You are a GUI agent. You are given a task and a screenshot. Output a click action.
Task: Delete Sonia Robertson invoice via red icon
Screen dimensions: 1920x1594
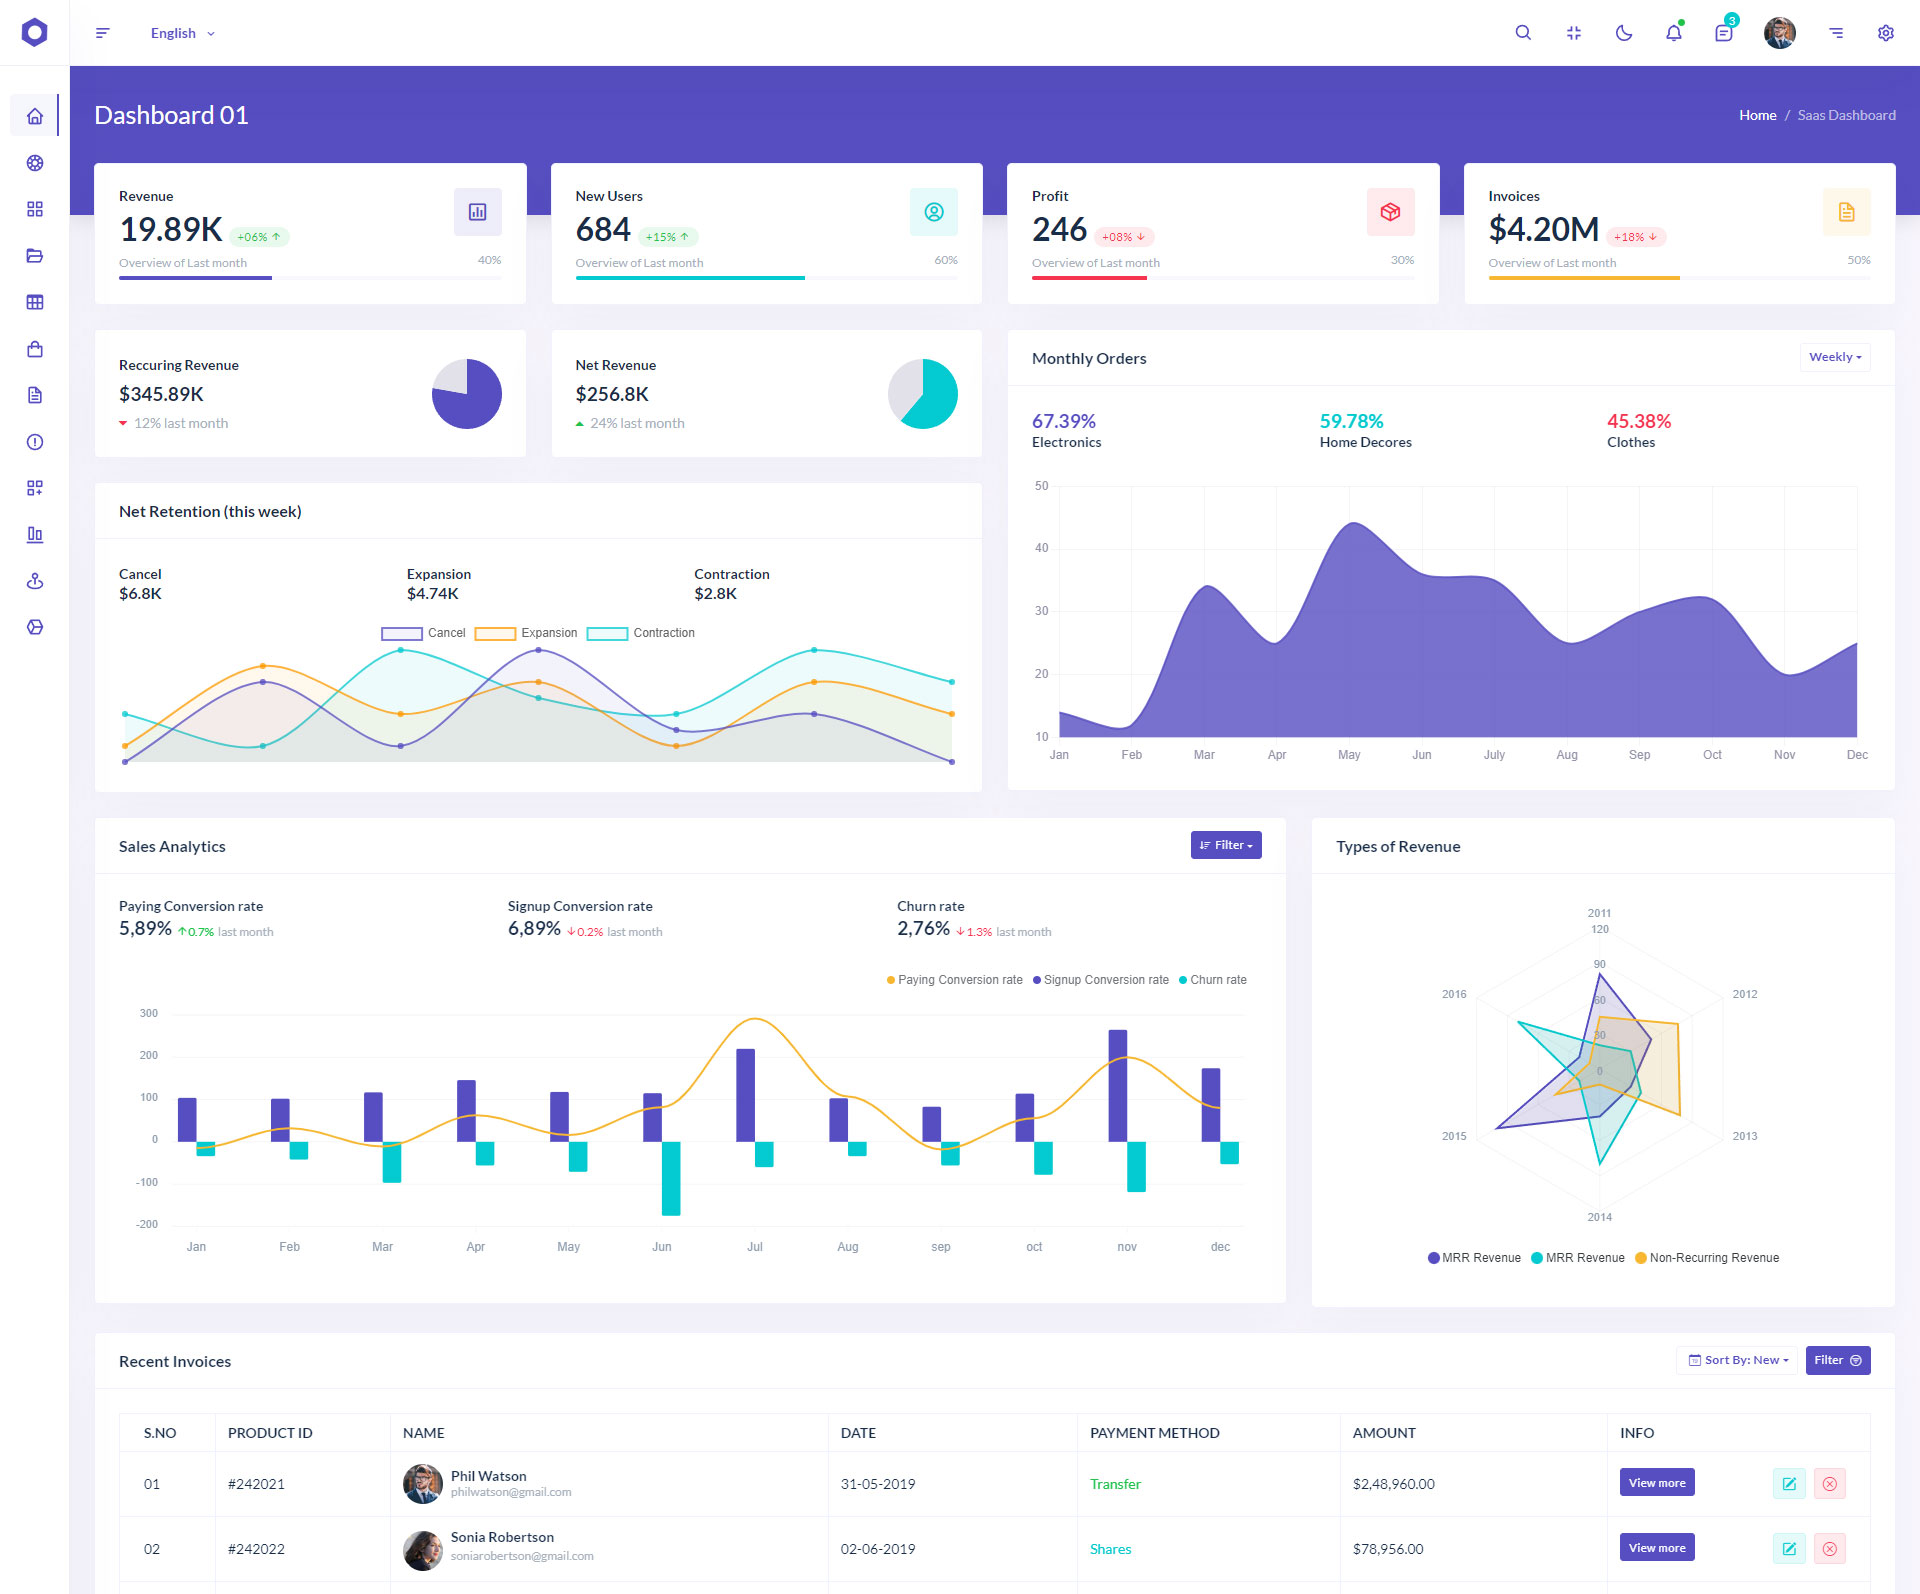(x=1830, y=1549)
